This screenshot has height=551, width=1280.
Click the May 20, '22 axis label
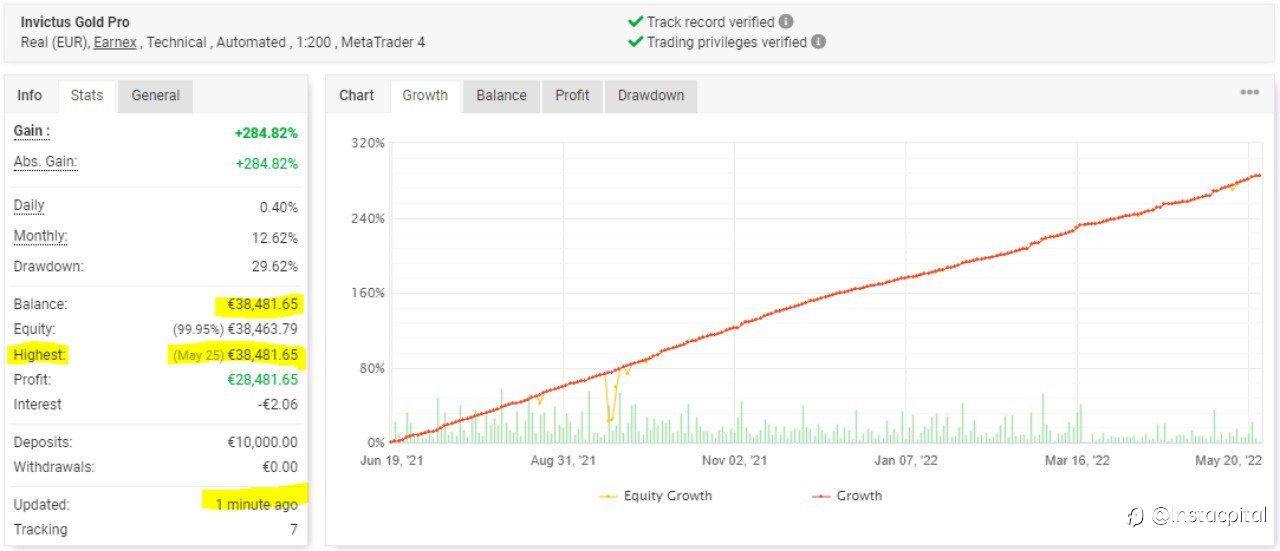(x=1230, y=461)
